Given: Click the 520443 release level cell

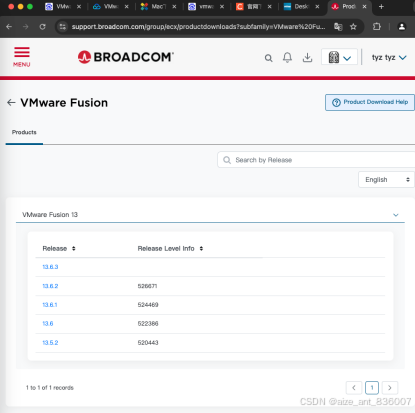Looking at the screenshot, I should pos(148,343).
